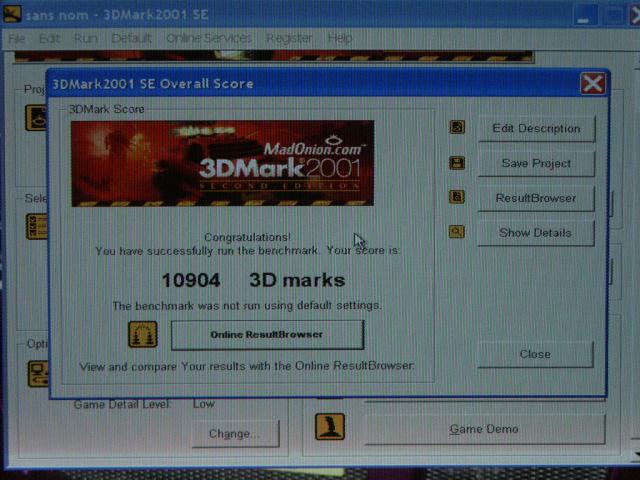Click the Online ResultBrowser trees icon

pos(142,334)
